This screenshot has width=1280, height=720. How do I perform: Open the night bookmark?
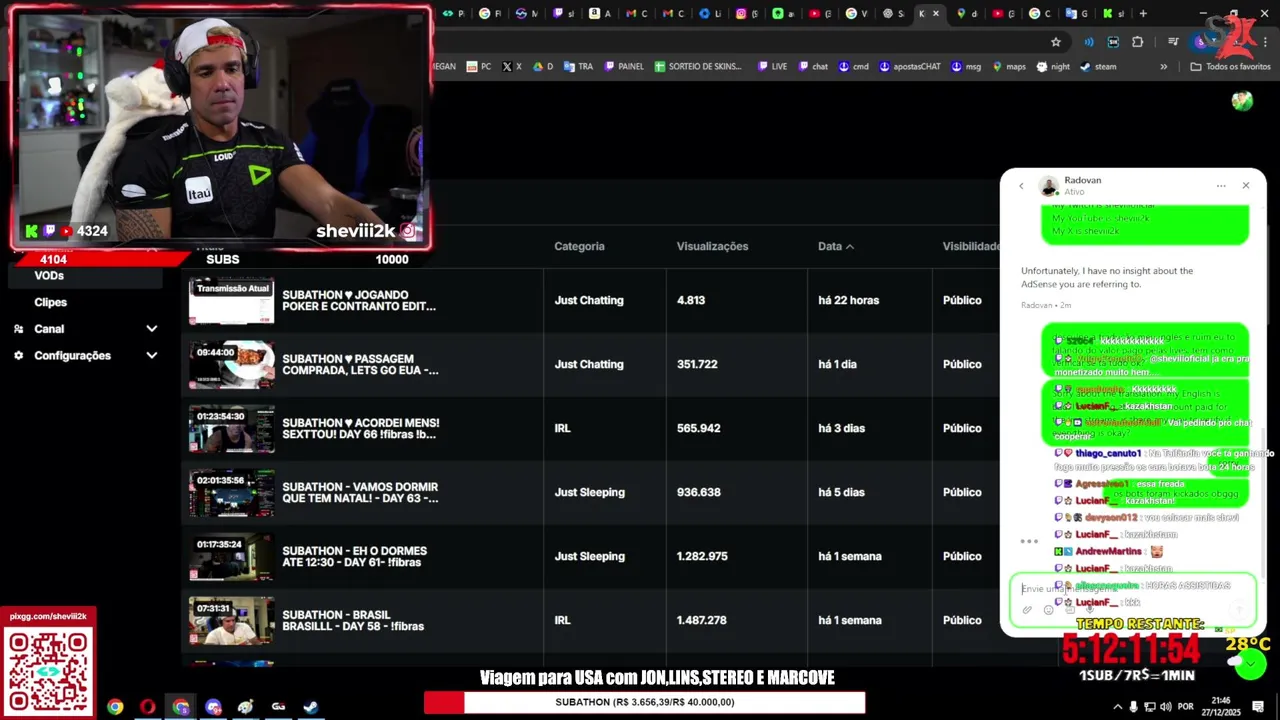pos(1053,67)
